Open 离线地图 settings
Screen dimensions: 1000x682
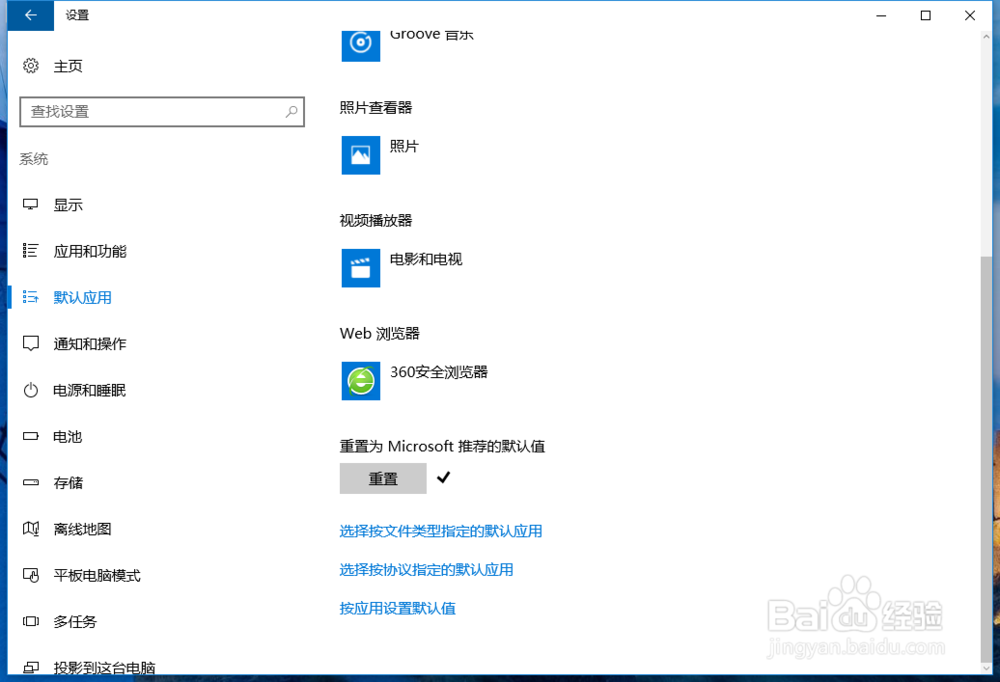coord(83,529)
